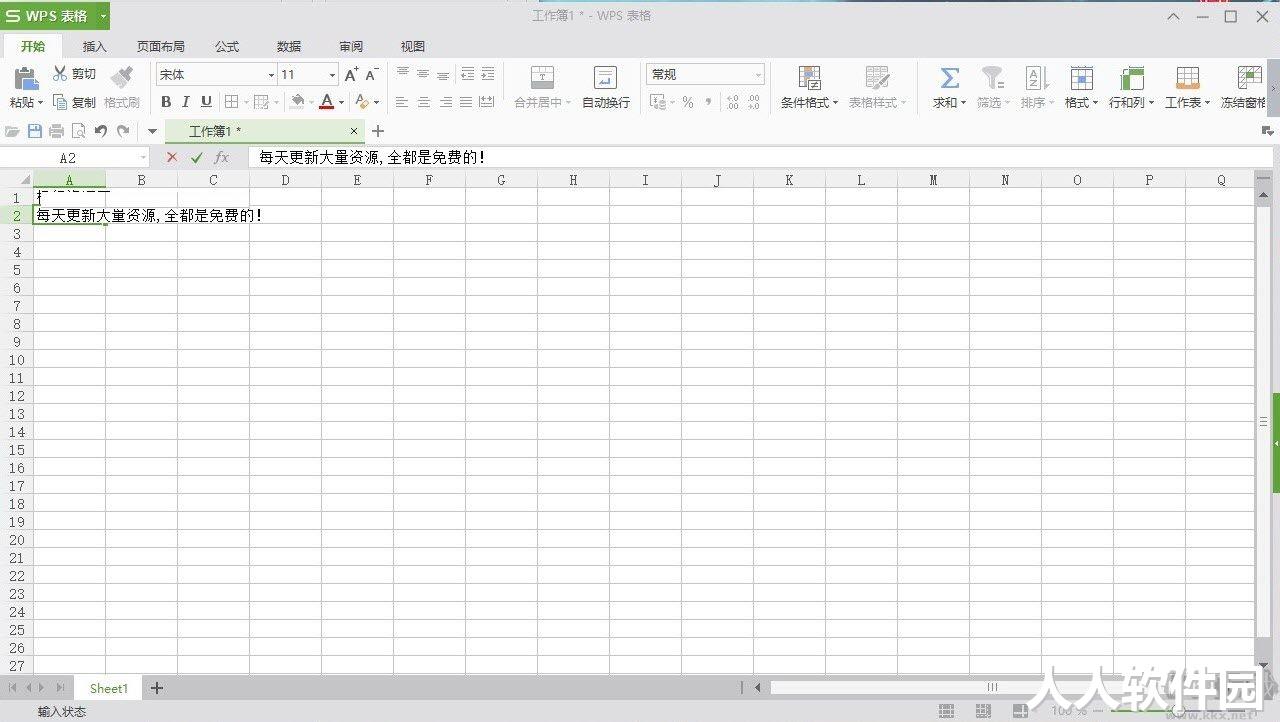
Task: Expand the Paste (粘贴) dropdown arrow
Action: tap(41, 102)
